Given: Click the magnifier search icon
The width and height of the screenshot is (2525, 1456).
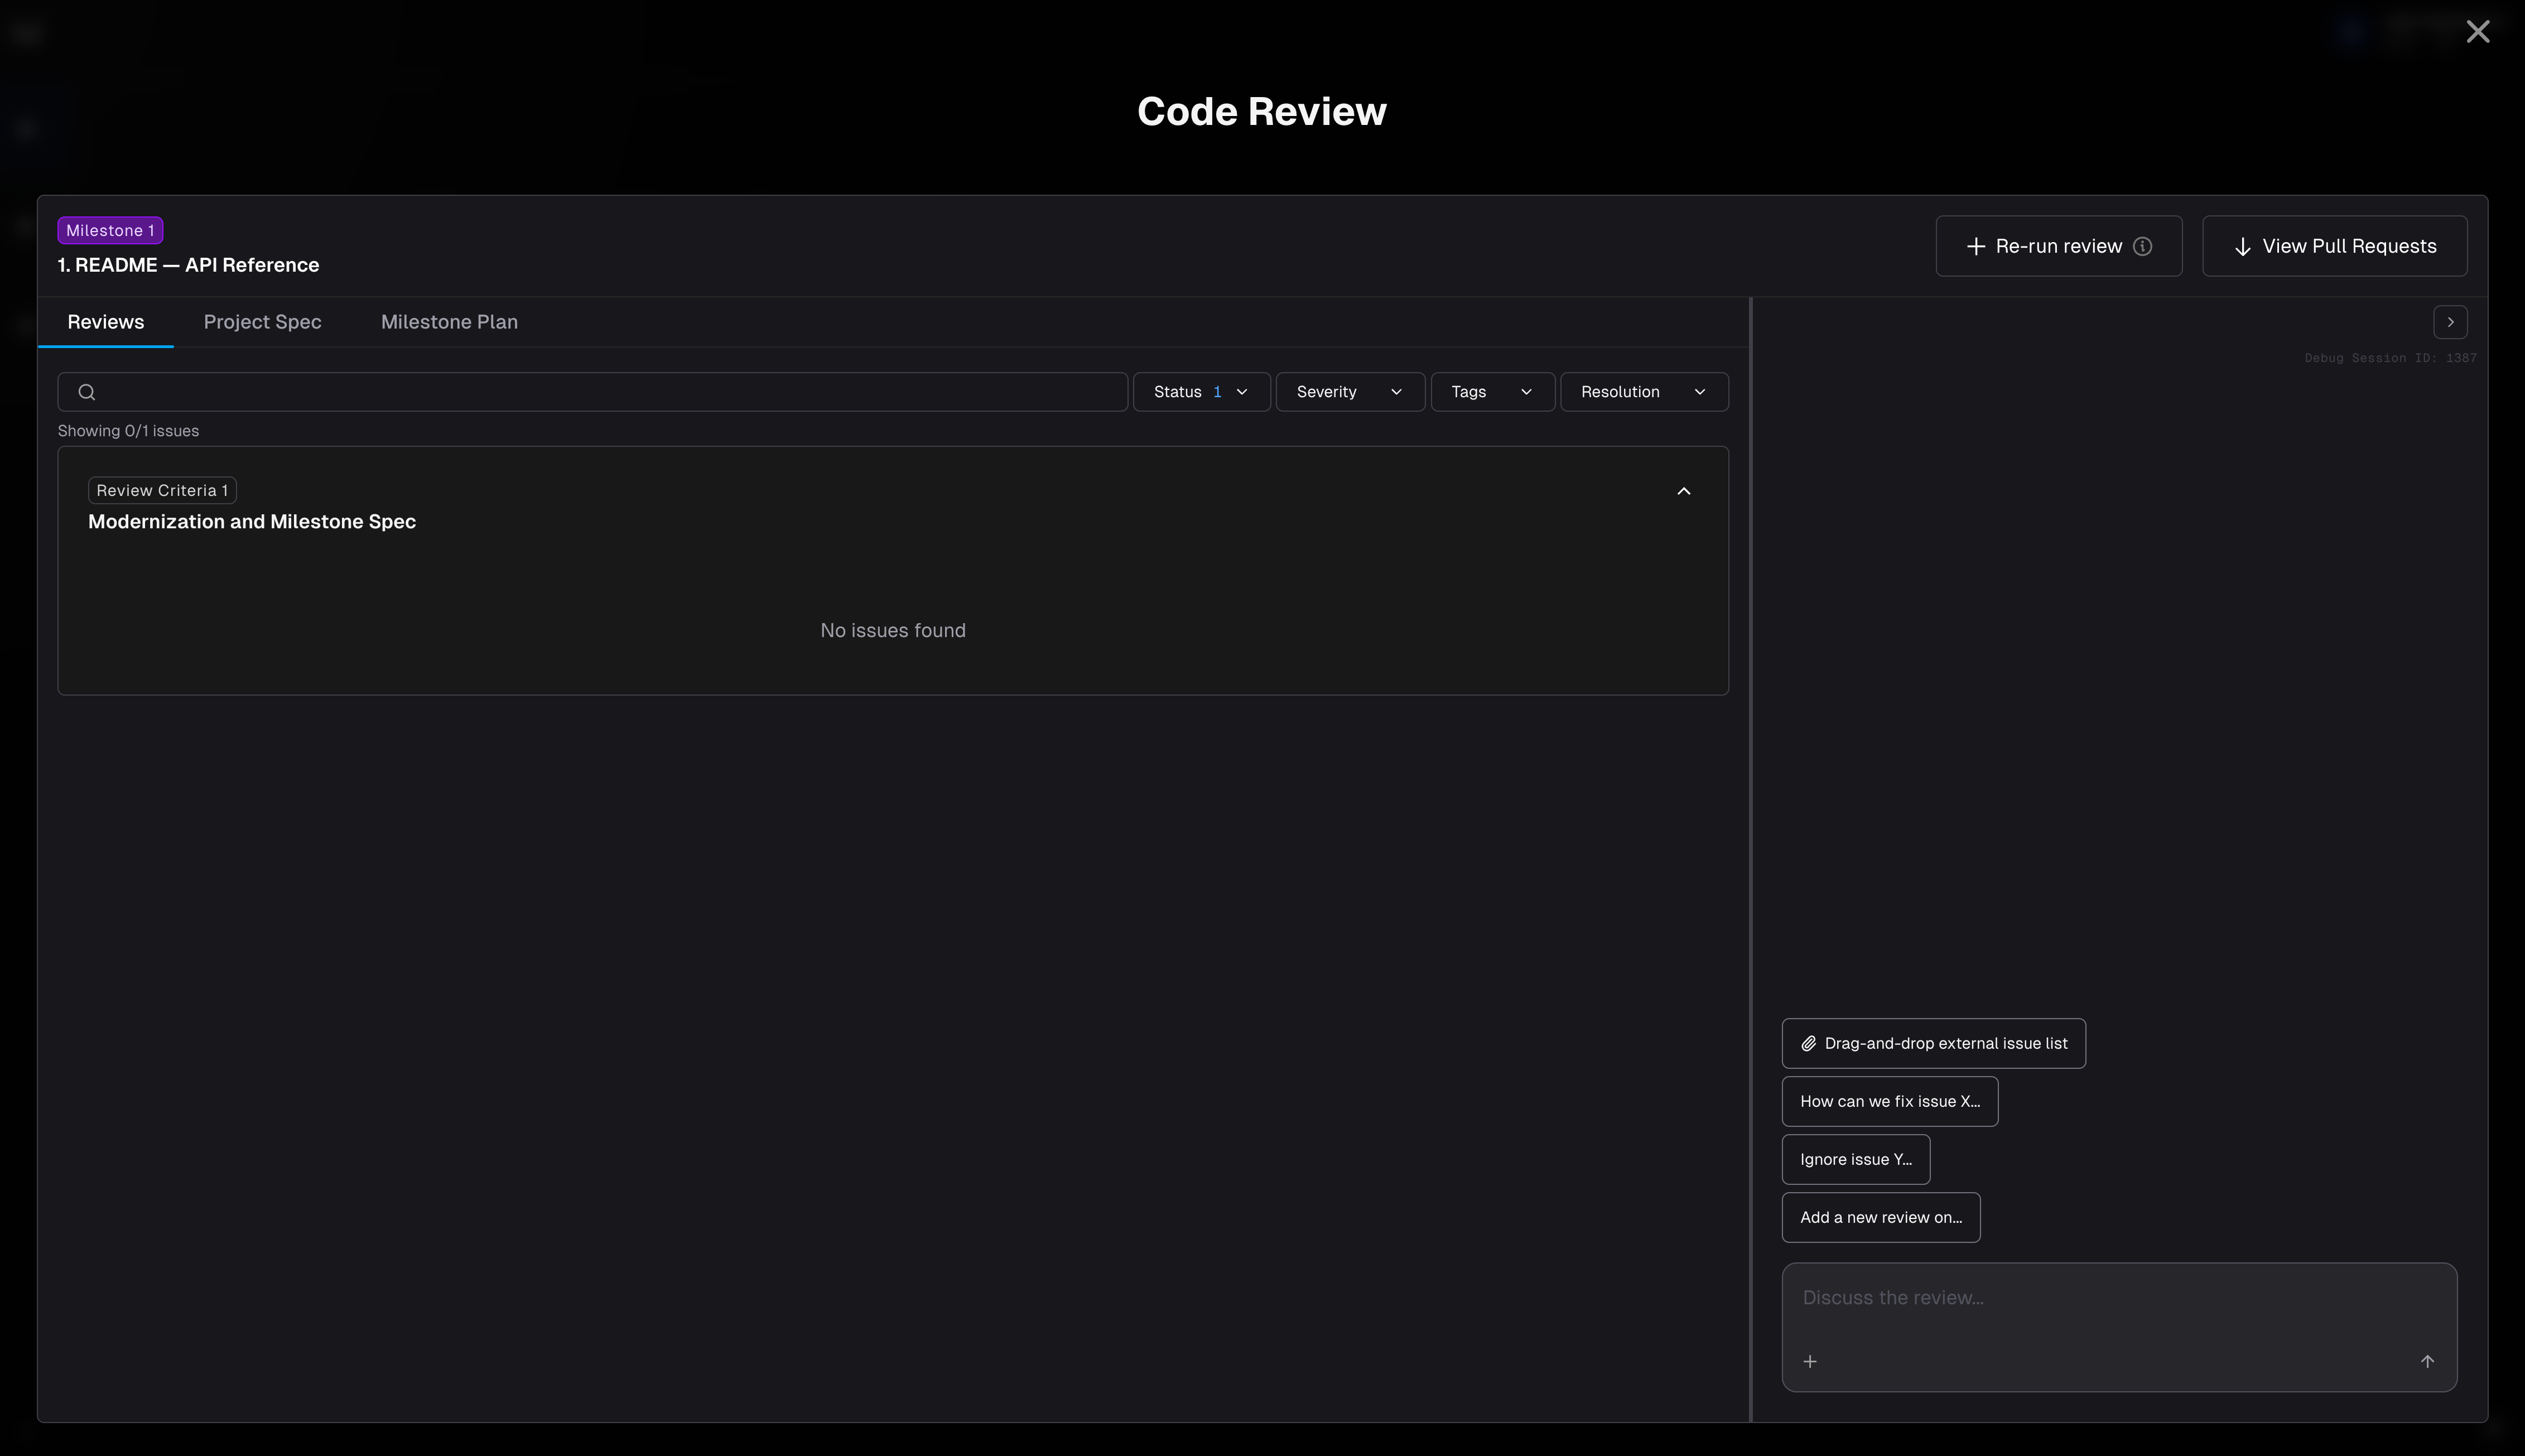Looking at the screenshot, I should pyautogui.click(x=87, y=392).
